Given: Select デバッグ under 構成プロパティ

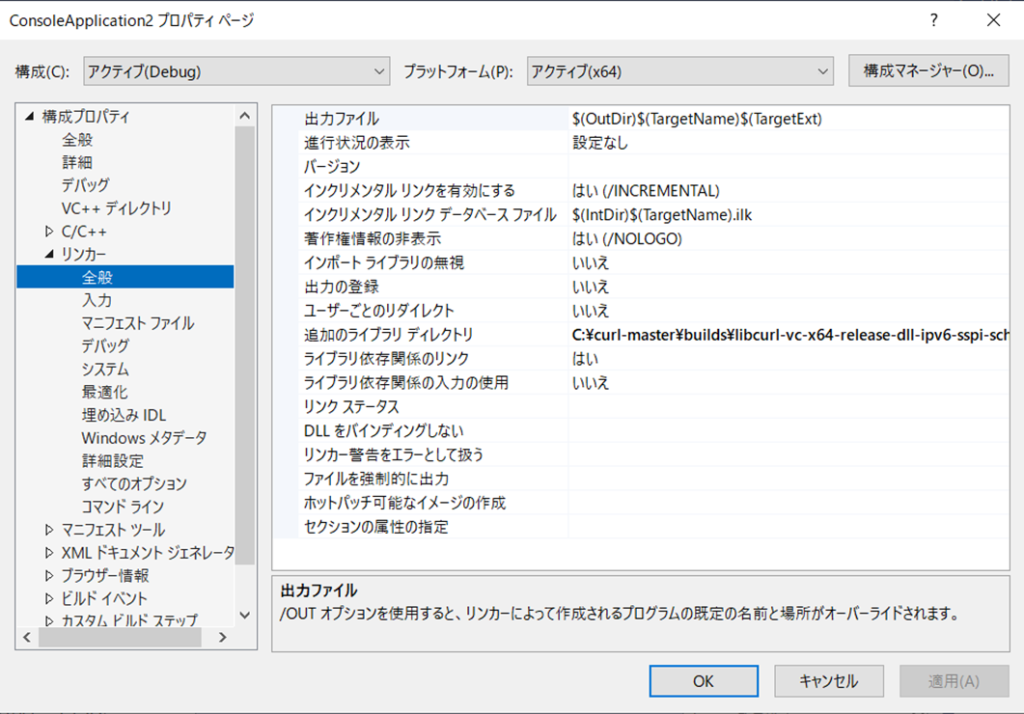Looking at the screenshot, I should (x=85, y=185).
